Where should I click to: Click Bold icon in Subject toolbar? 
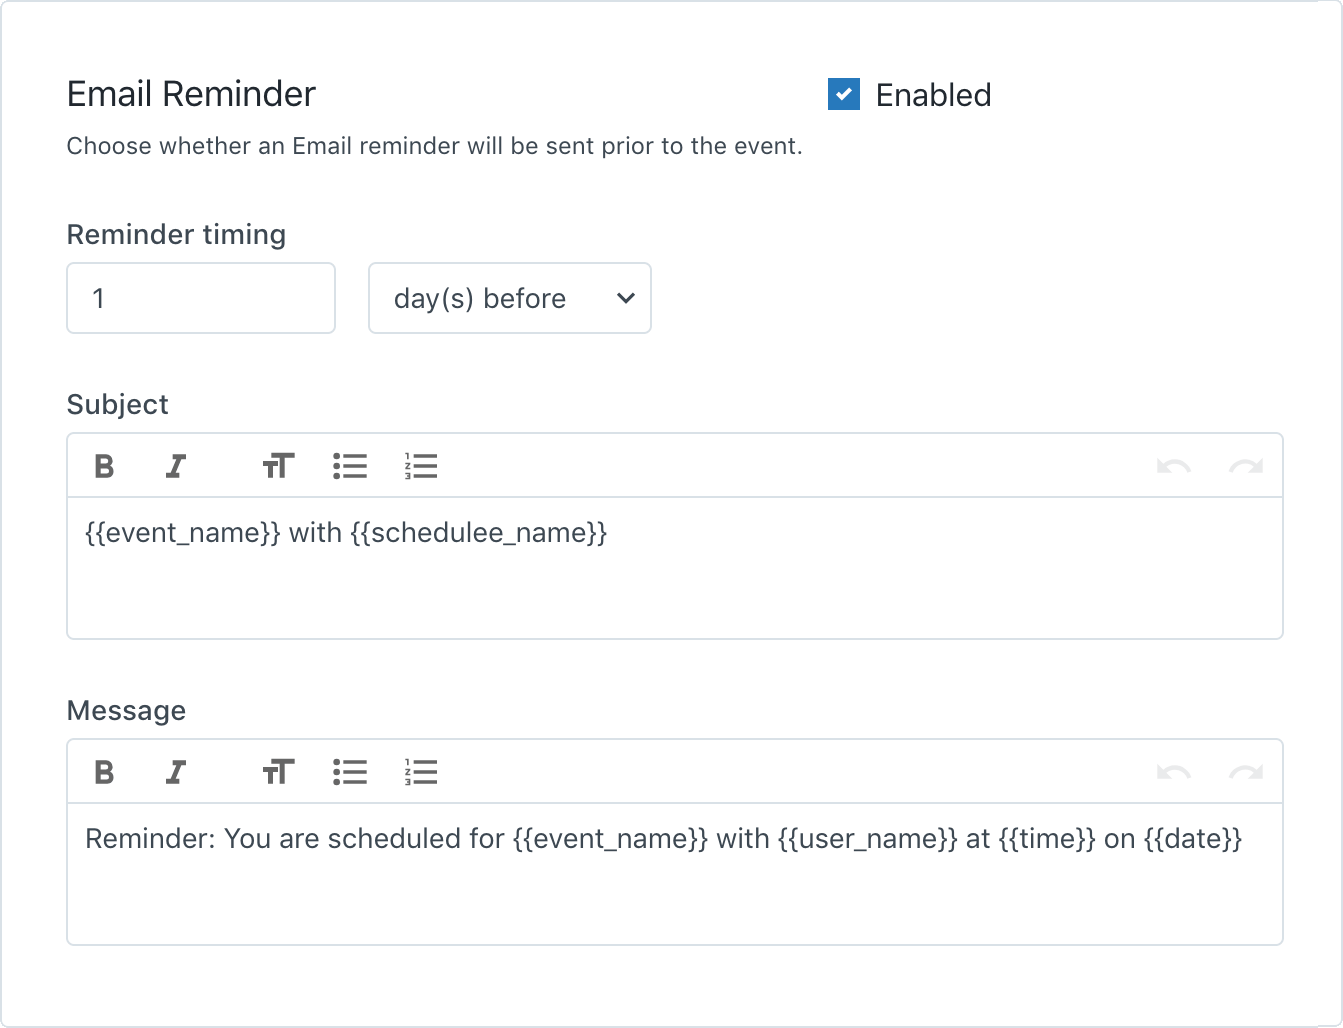point(104,466)
